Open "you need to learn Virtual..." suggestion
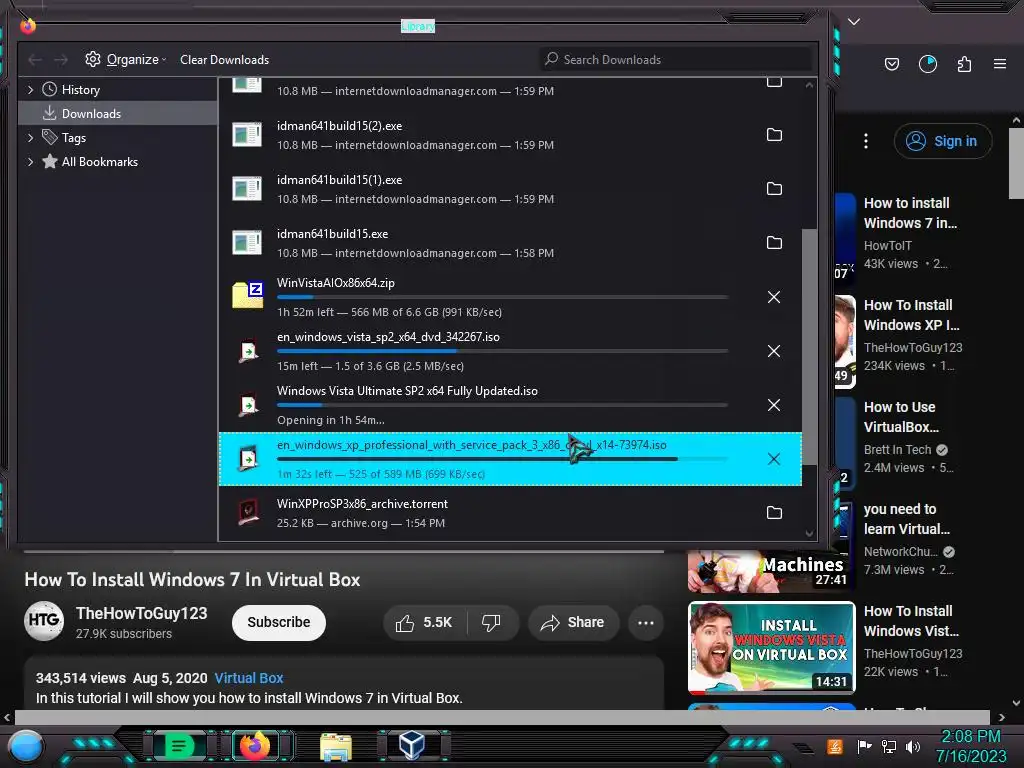The height and width of the screenshot is (768, 1024). [x=906, y=519]
